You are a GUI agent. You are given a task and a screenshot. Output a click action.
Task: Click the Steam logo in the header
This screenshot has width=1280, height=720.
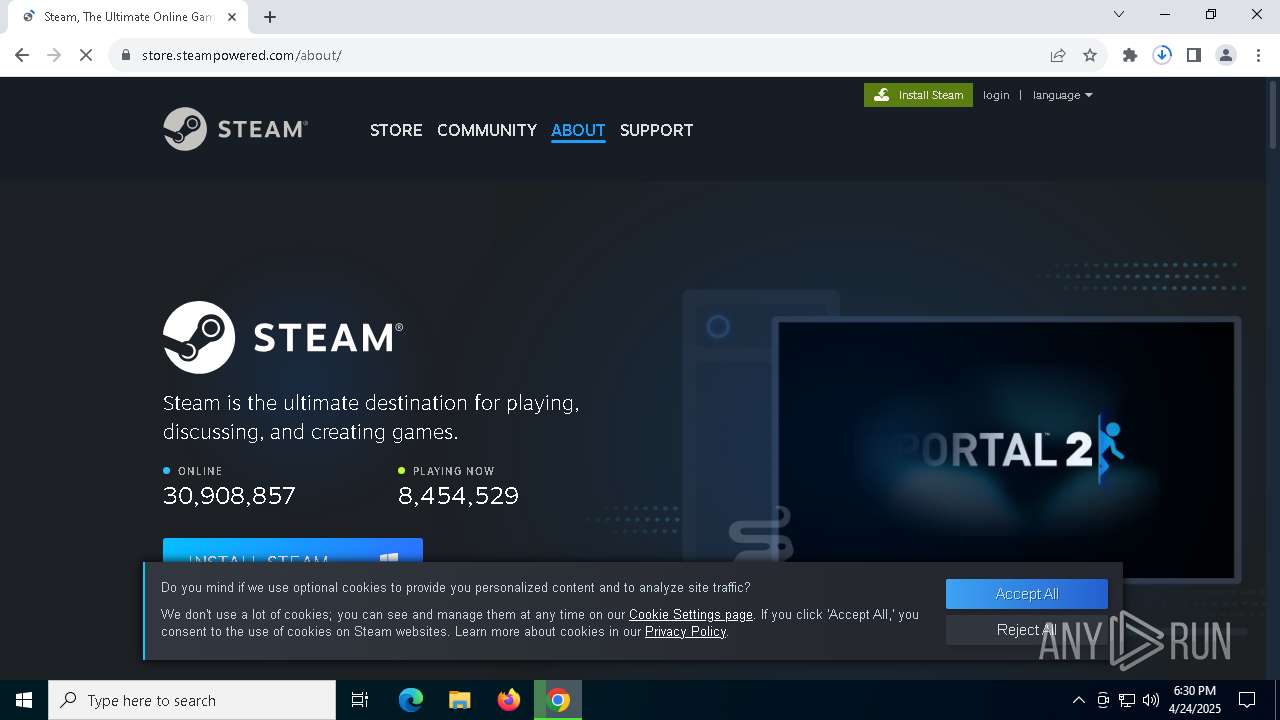235,129
